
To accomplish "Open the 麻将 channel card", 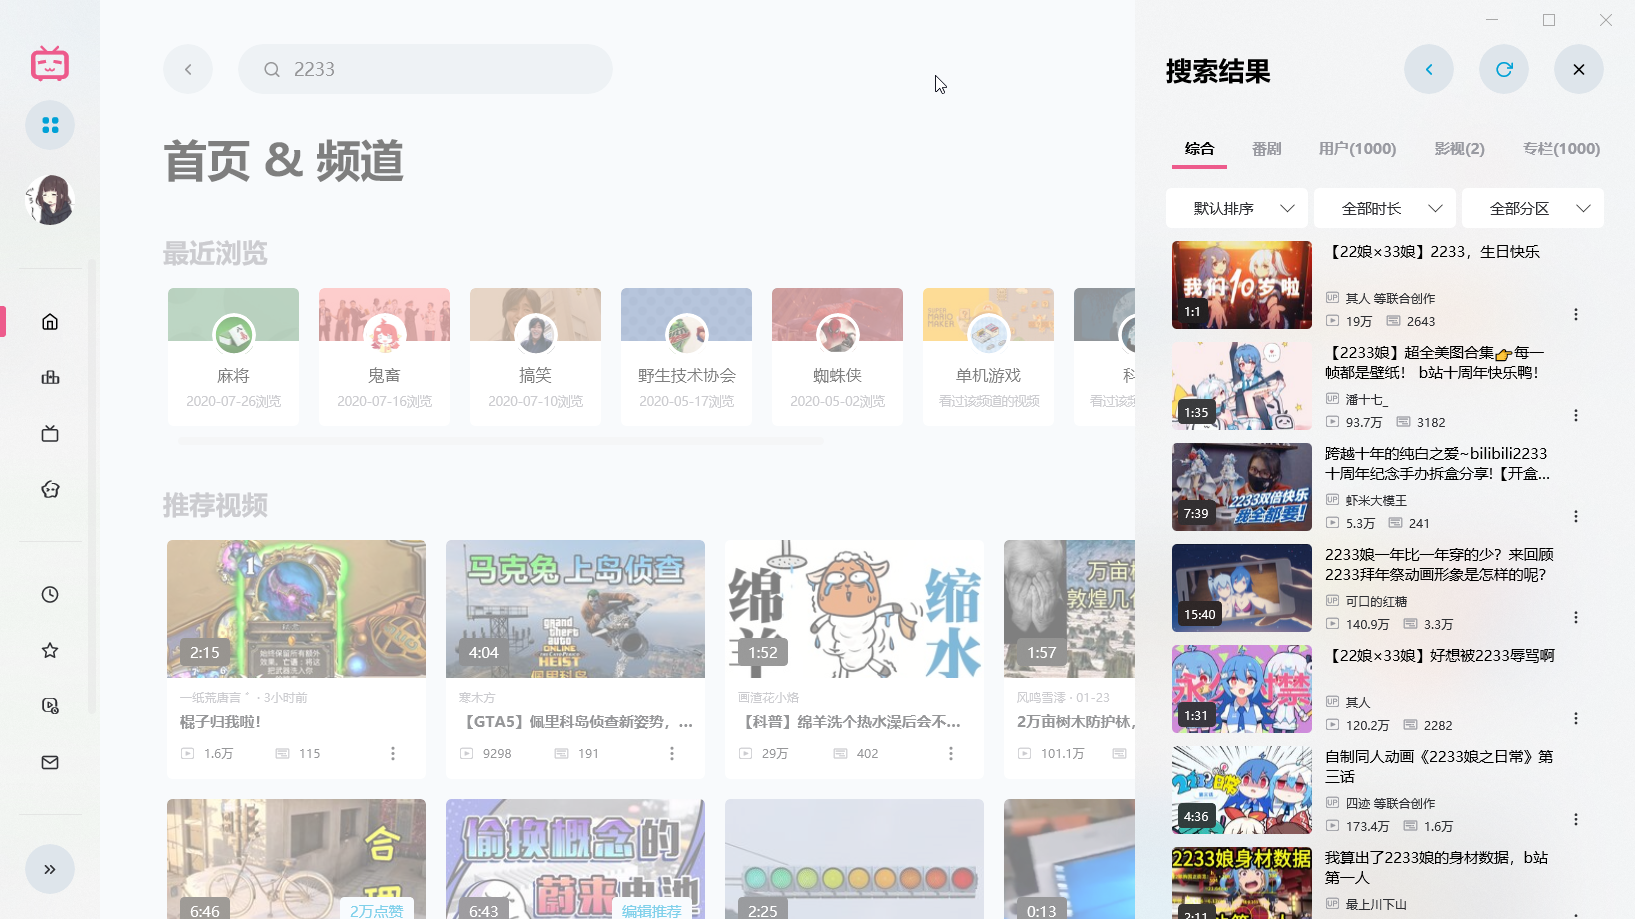I will (x=233, y=357).
